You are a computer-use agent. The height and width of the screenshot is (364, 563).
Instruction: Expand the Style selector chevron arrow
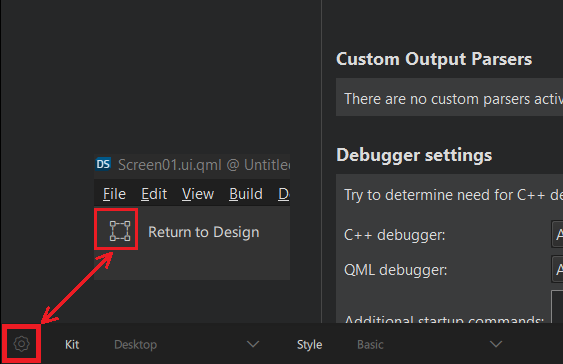pyautogui.click(x=496, y=344)
